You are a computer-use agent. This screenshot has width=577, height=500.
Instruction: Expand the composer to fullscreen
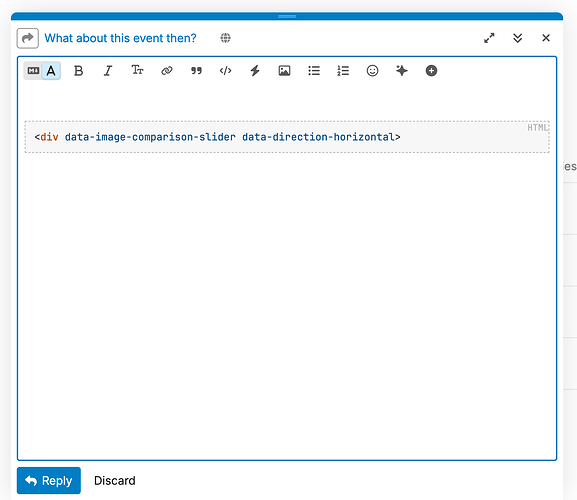489,38
